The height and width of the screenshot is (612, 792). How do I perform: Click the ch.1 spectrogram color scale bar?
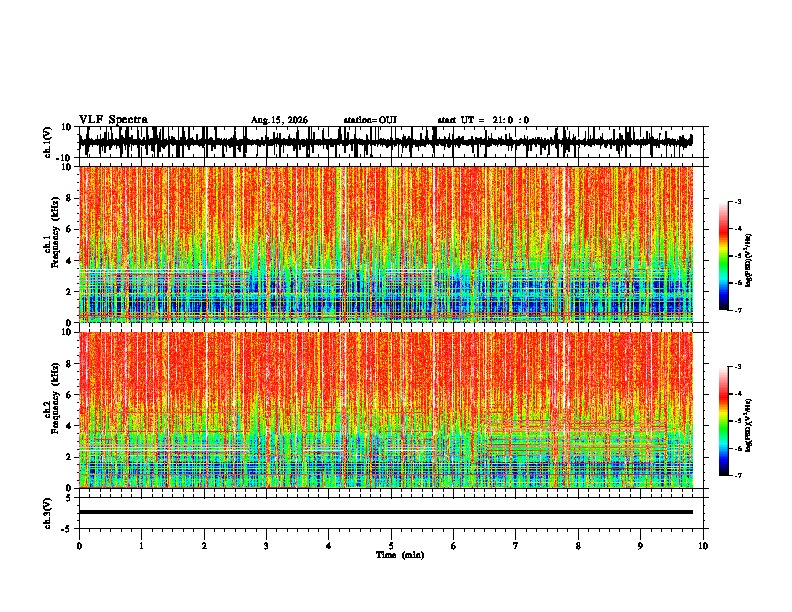(724, 256)
